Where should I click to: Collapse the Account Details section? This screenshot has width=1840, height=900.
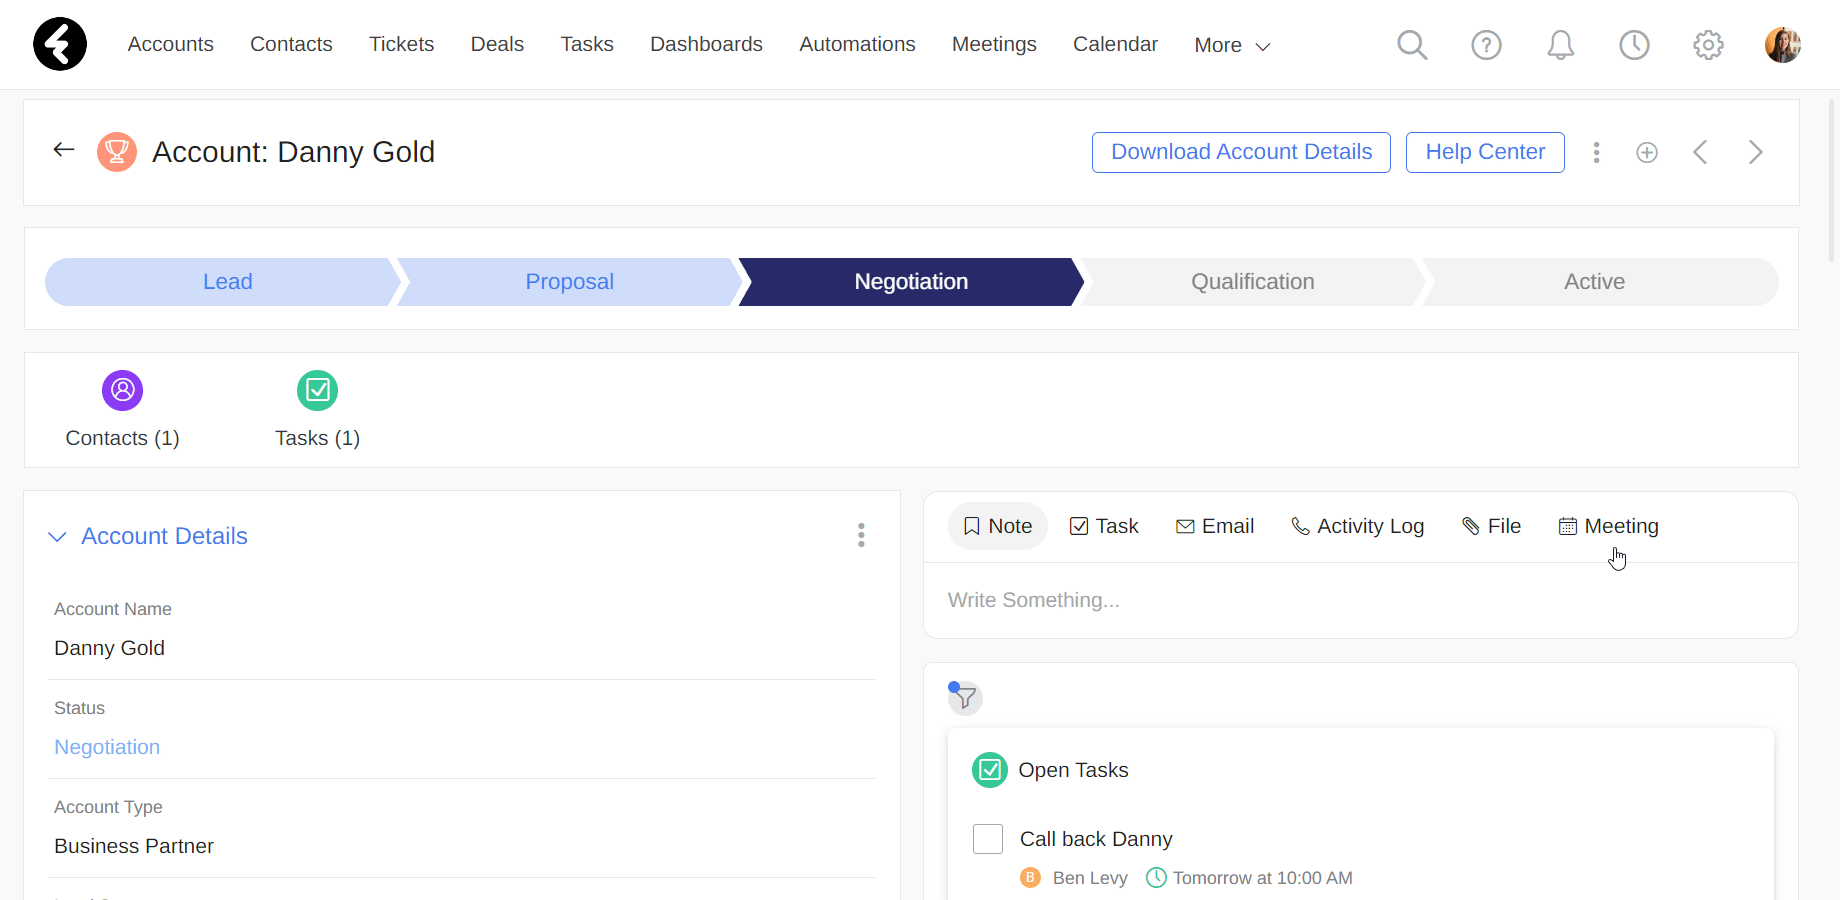[x=58, y=537]
